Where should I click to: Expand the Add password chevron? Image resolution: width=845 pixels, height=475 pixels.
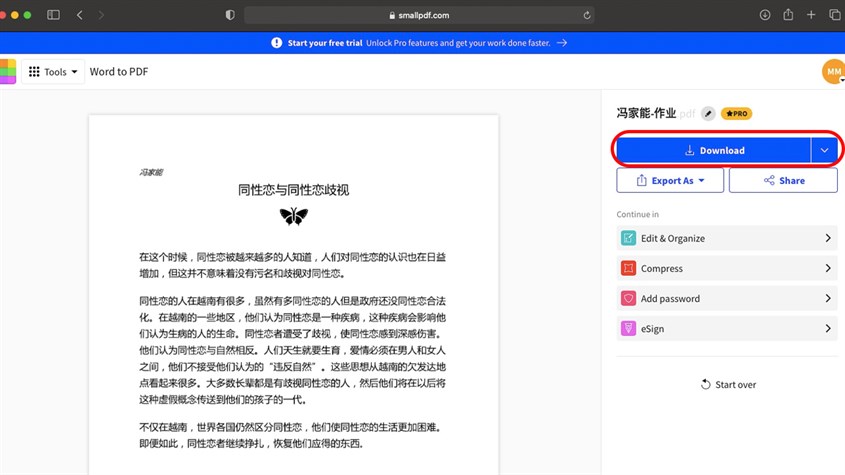(x=828, y=299)
